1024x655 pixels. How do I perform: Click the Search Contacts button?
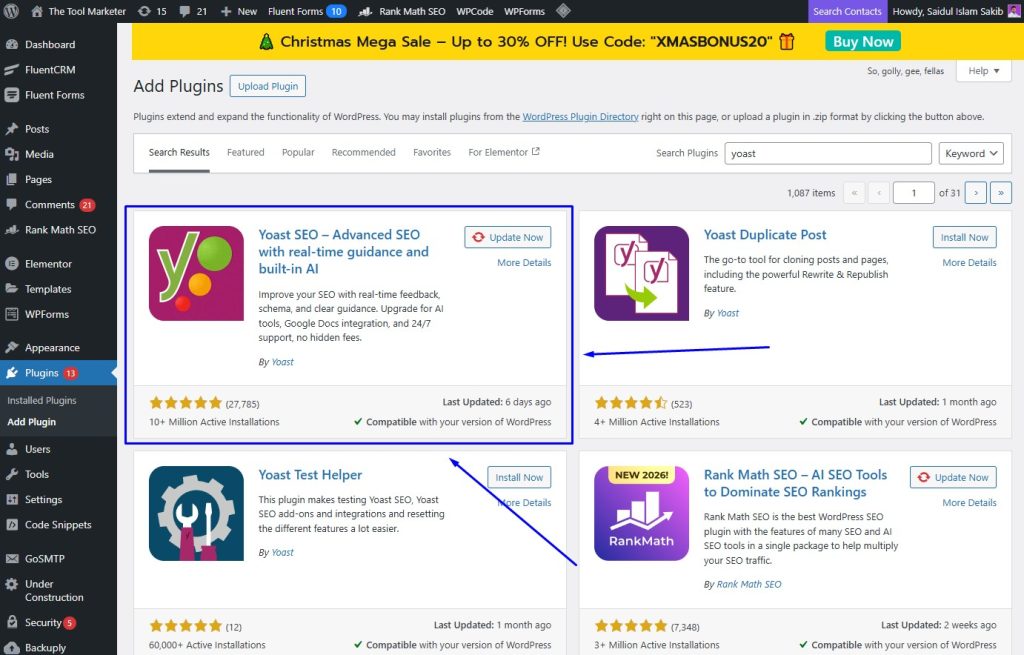(847, 11)
